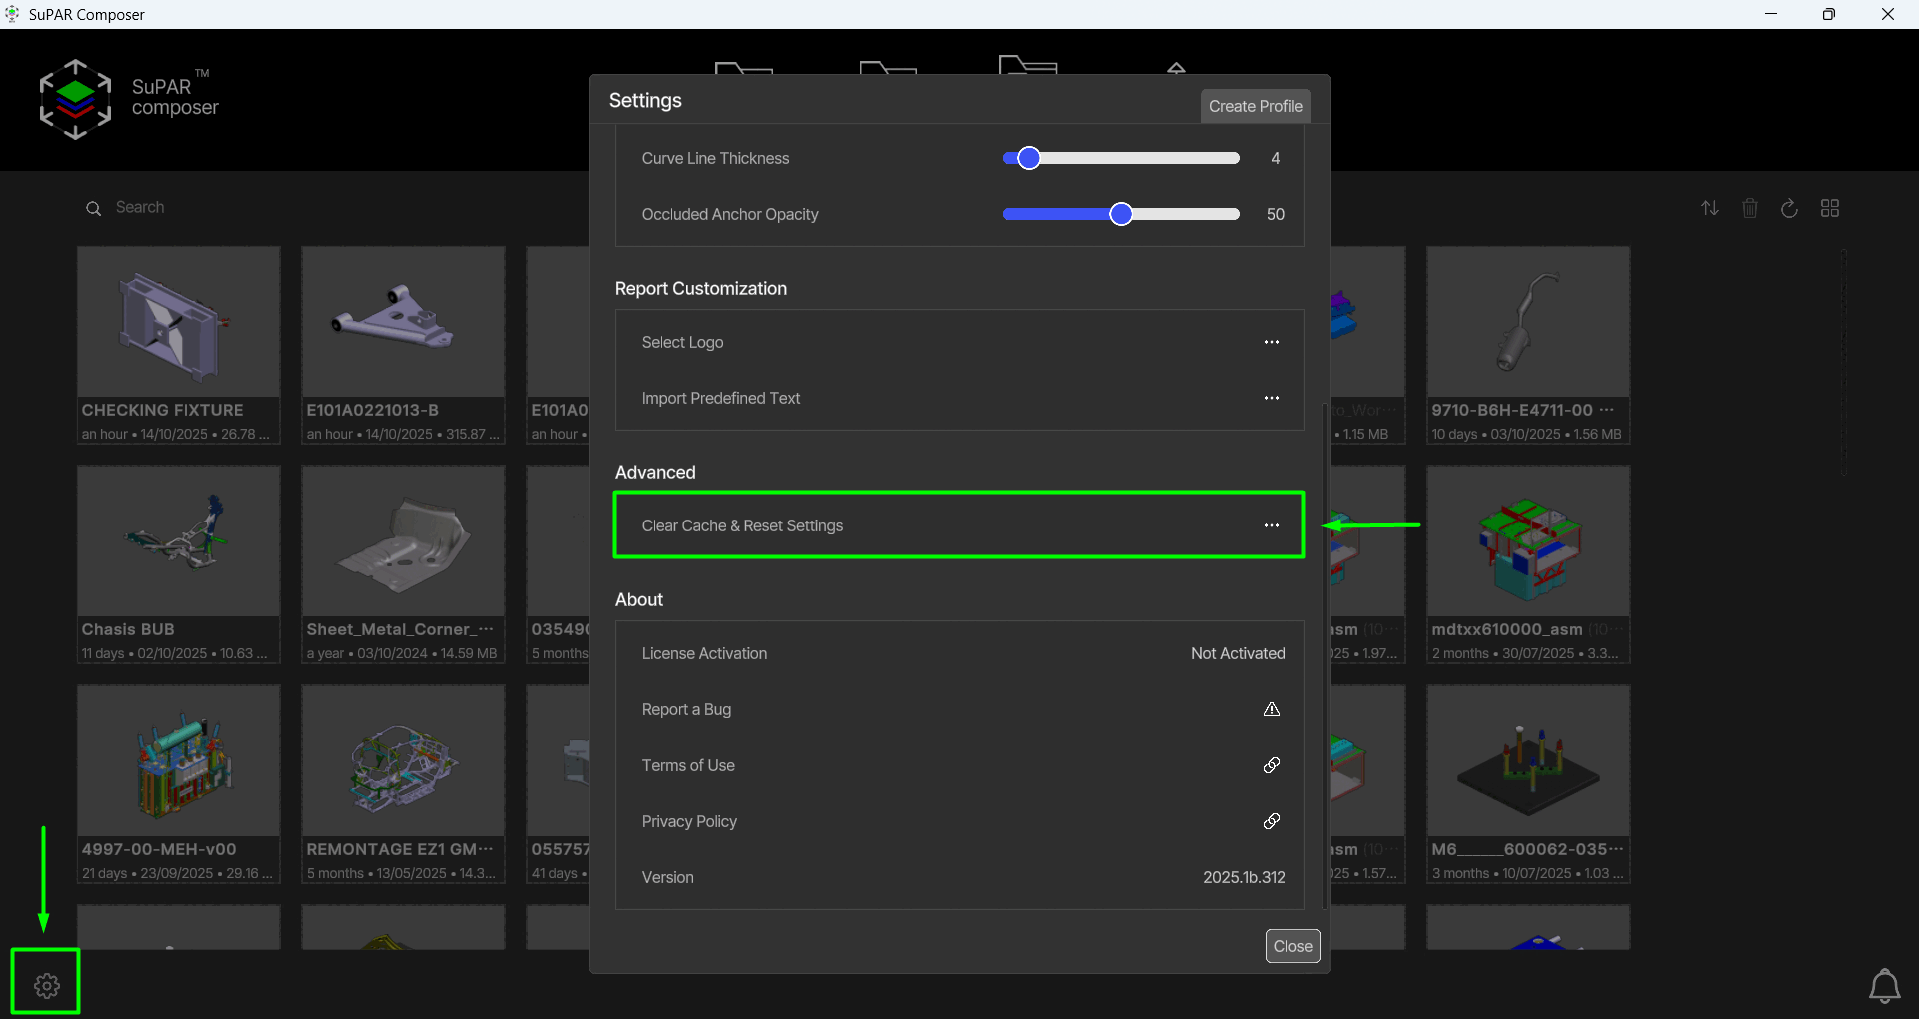Open the REMONTAGE EZ1 GM model thumbnail

point(404,760)
